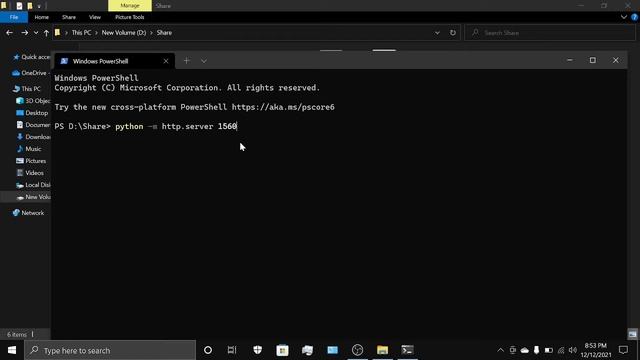Go up one folder level
640x360 pixels.
coord(46,33)
